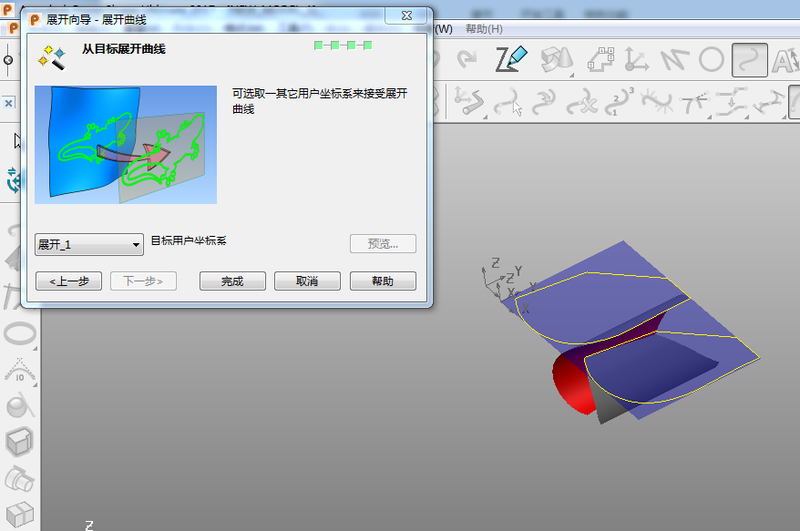Click the 预览... preview button
This screenshot has height=531, width=800.
coord(383,244)
